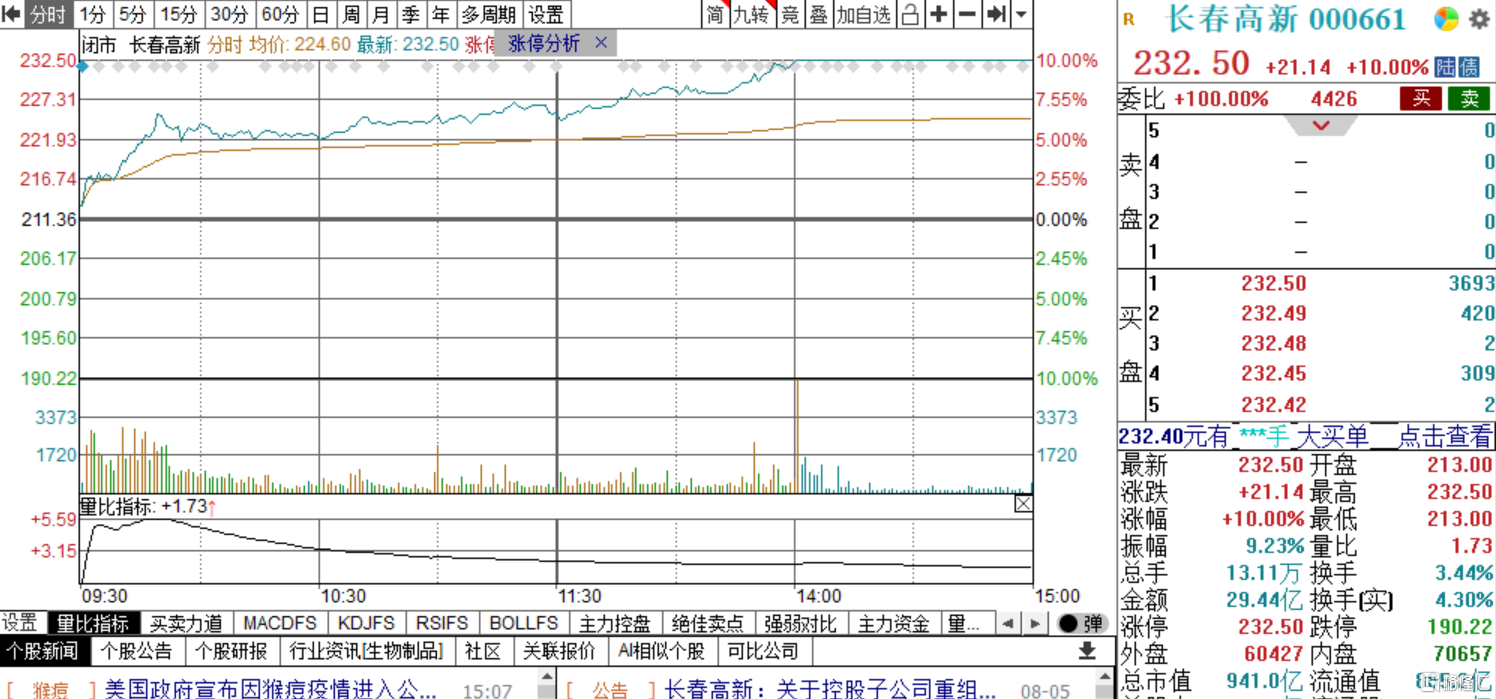Image resolution: width=1496 pixels, height=699 pixels.
Task: Open the 日 daily chart
Action: 320,15
